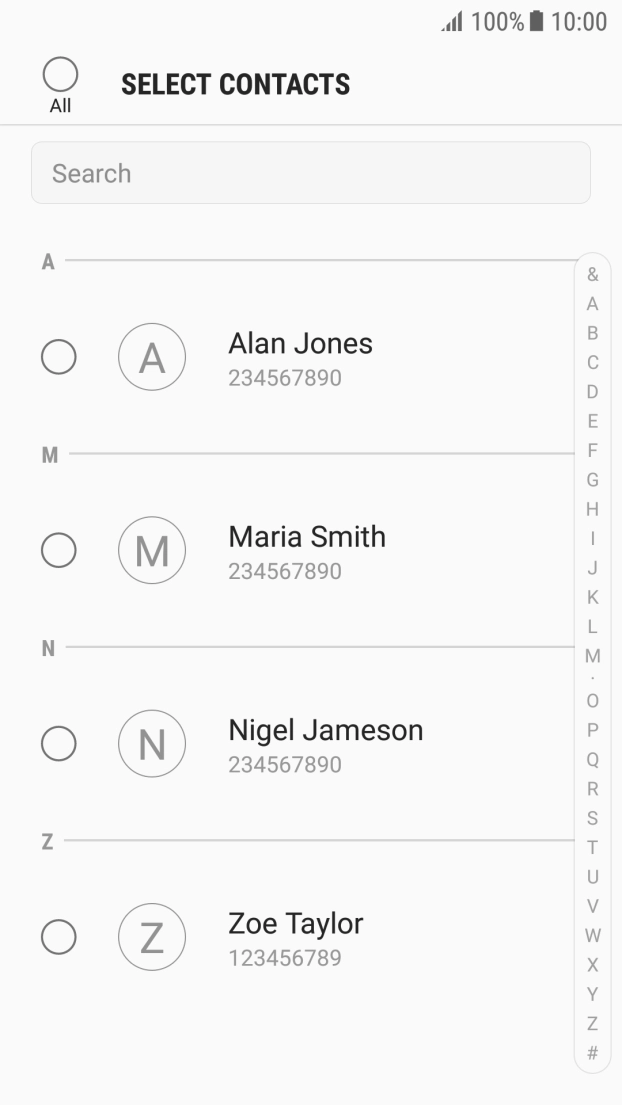Check the Nigel Jameson selection circle
Screen dimensions: 622x1105
tap(59, 744)
